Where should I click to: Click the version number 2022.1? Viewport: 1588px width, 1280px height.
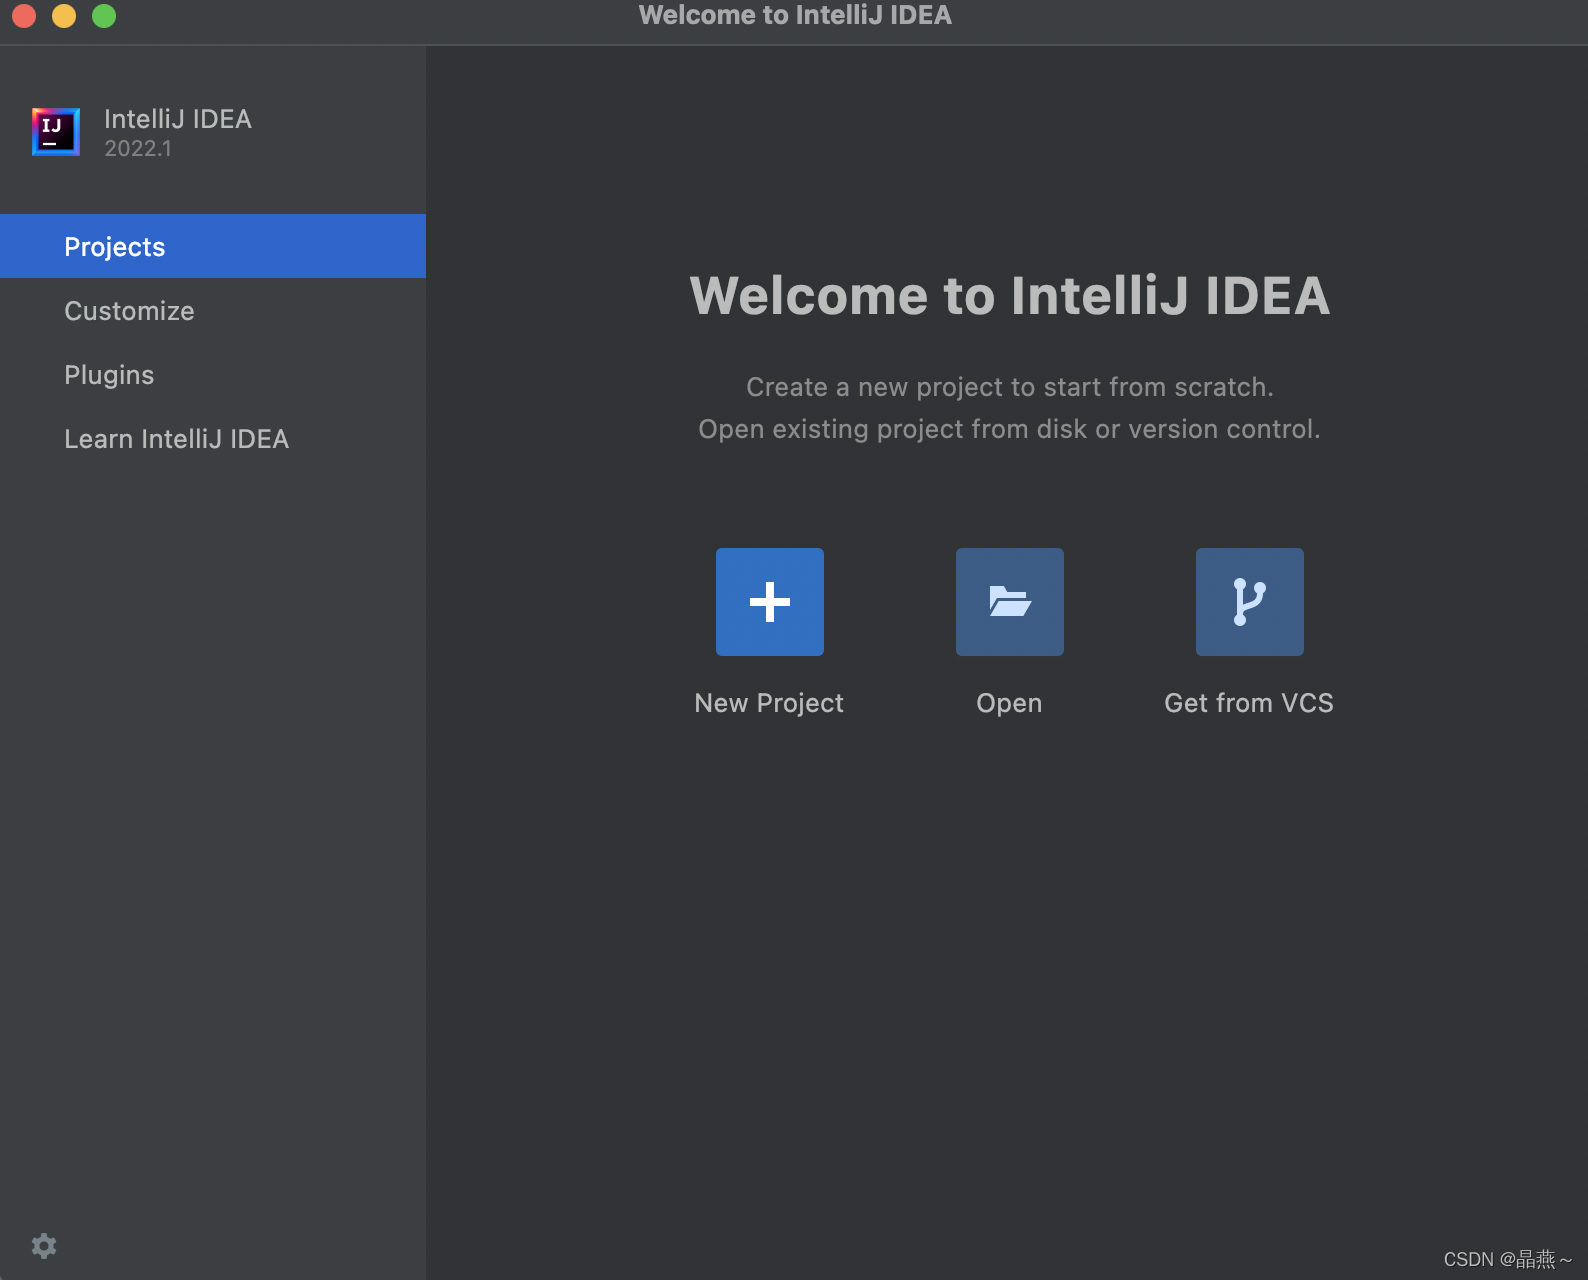(x=138, y=148)
